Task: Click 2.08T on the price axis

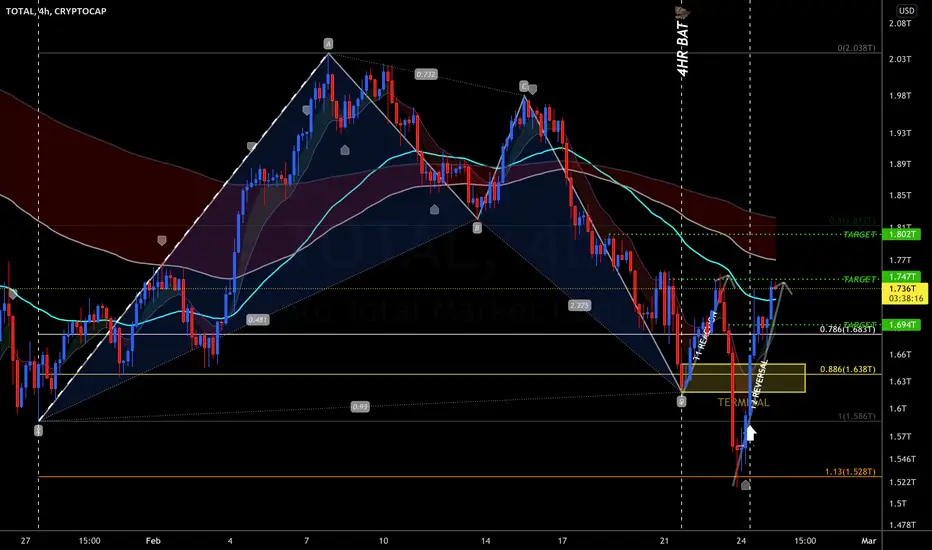Action: pyautogui.click(x=900, y=23)
